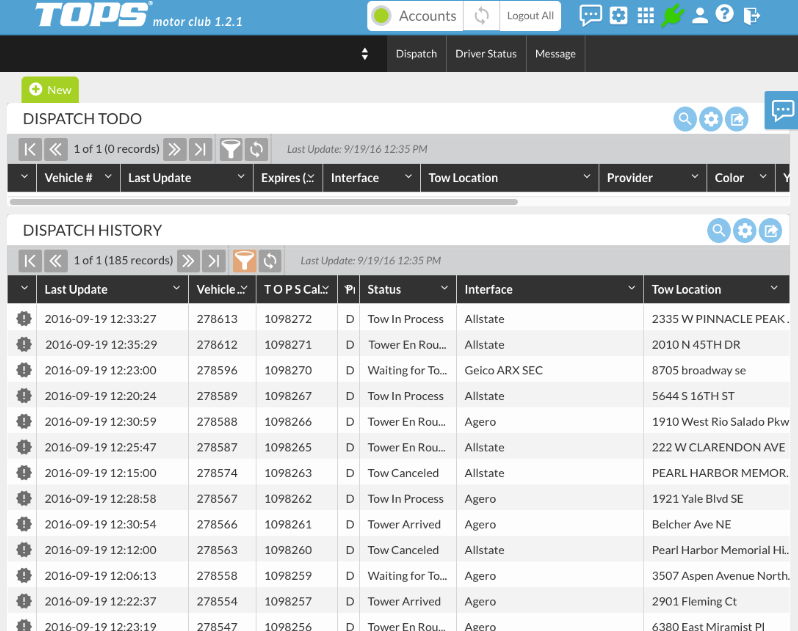The image size is (798, 631).
Task: Open the apps grid icon in header
Action: tap(645, 15)
